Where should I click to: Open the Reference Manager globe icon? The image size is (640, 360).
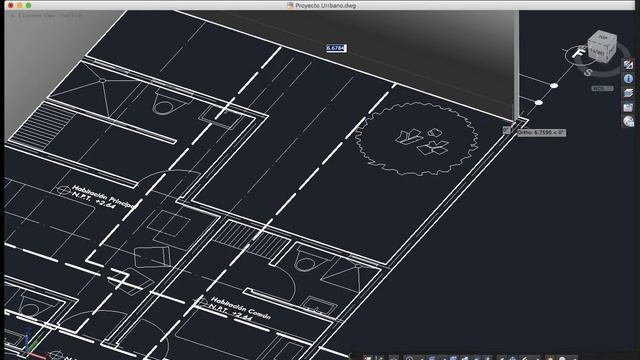(x=628, y=121)
